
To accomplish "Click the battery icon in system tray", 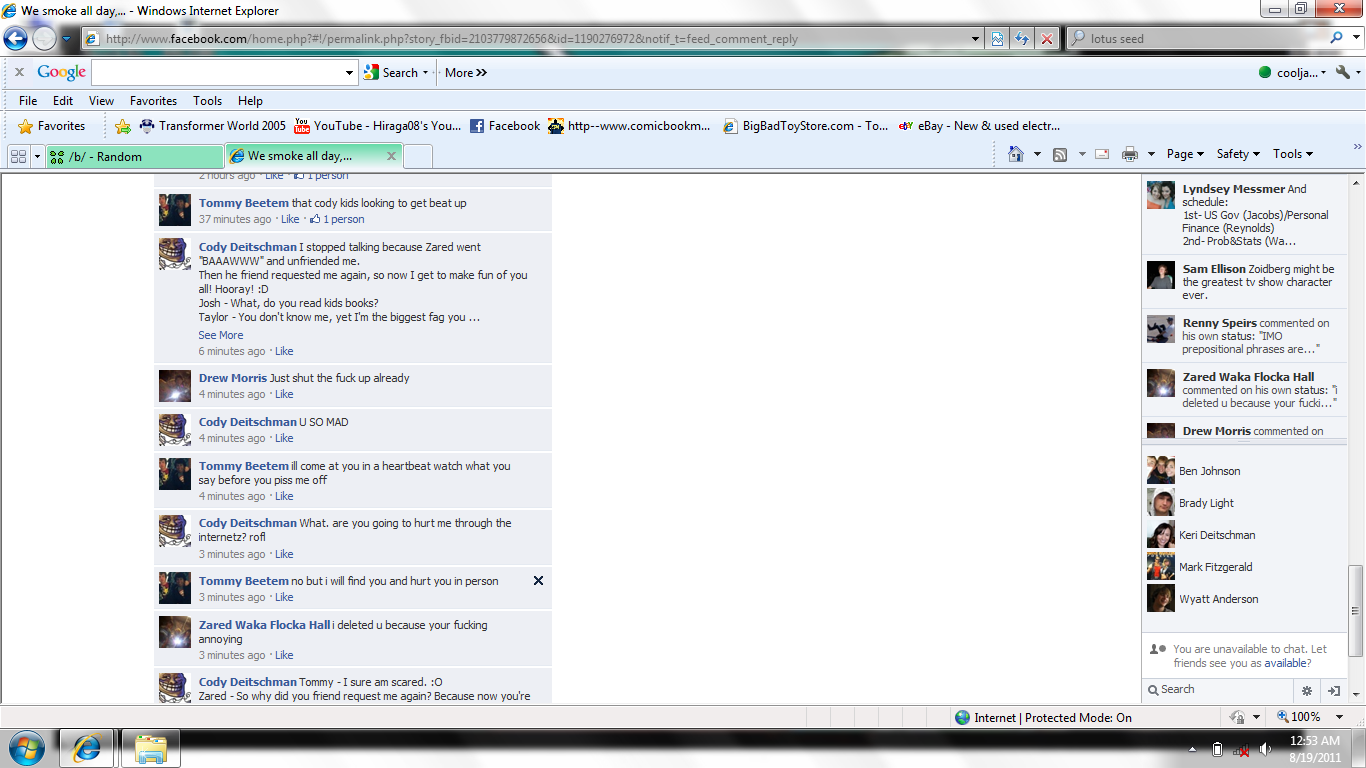I will pos(1217,748).
